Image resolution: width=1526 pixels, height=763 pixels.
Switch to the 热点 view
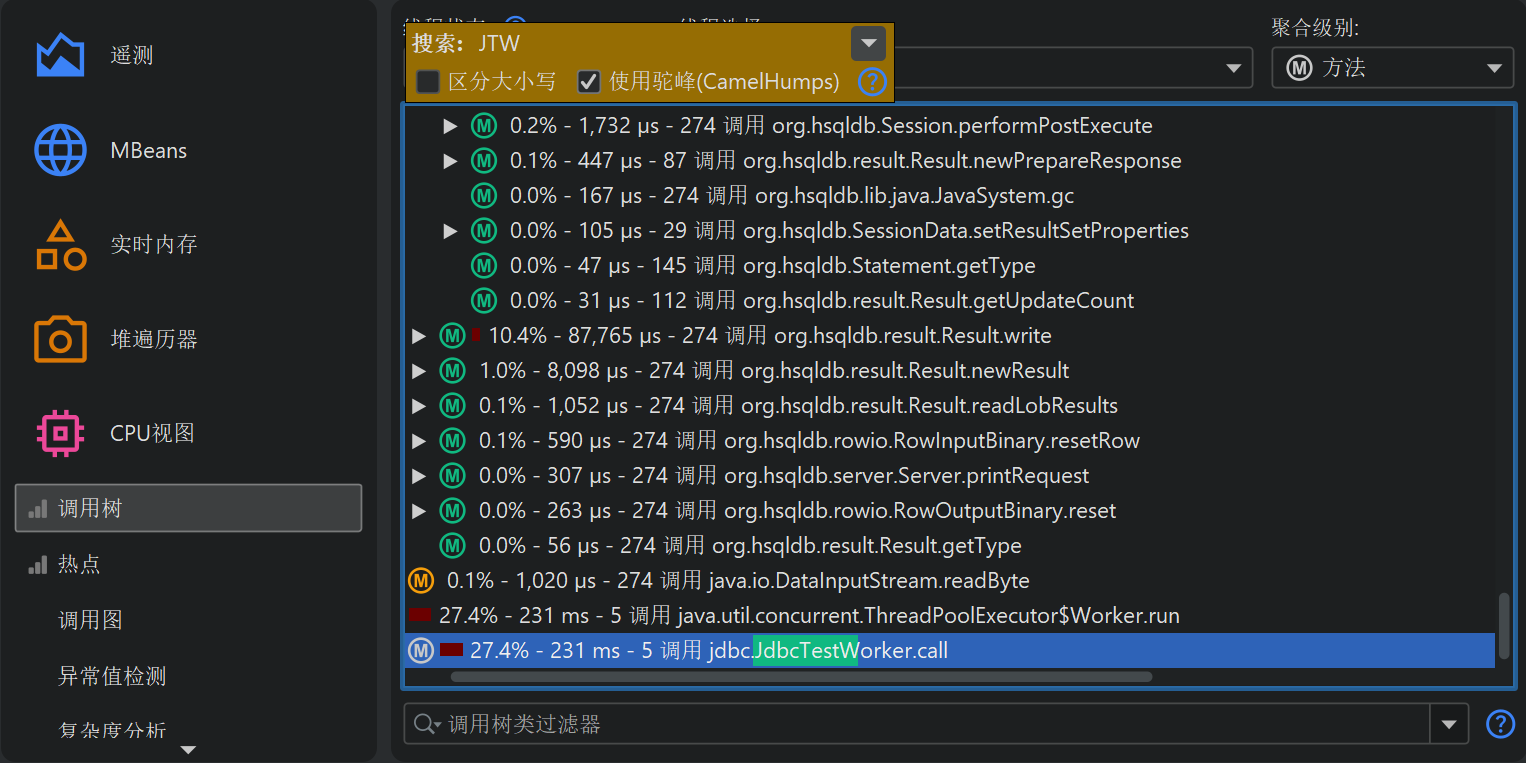79,565
